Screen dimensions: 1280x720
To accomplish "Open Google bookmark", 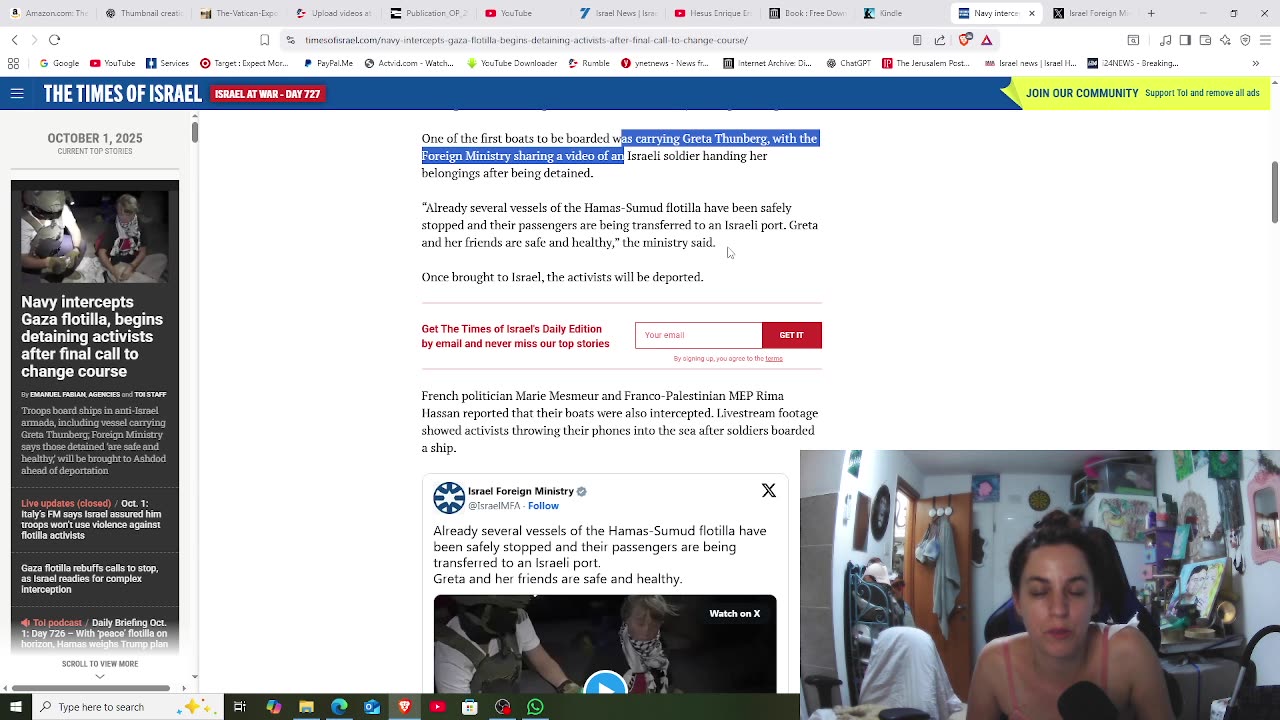I will click(x=59, y=63).
